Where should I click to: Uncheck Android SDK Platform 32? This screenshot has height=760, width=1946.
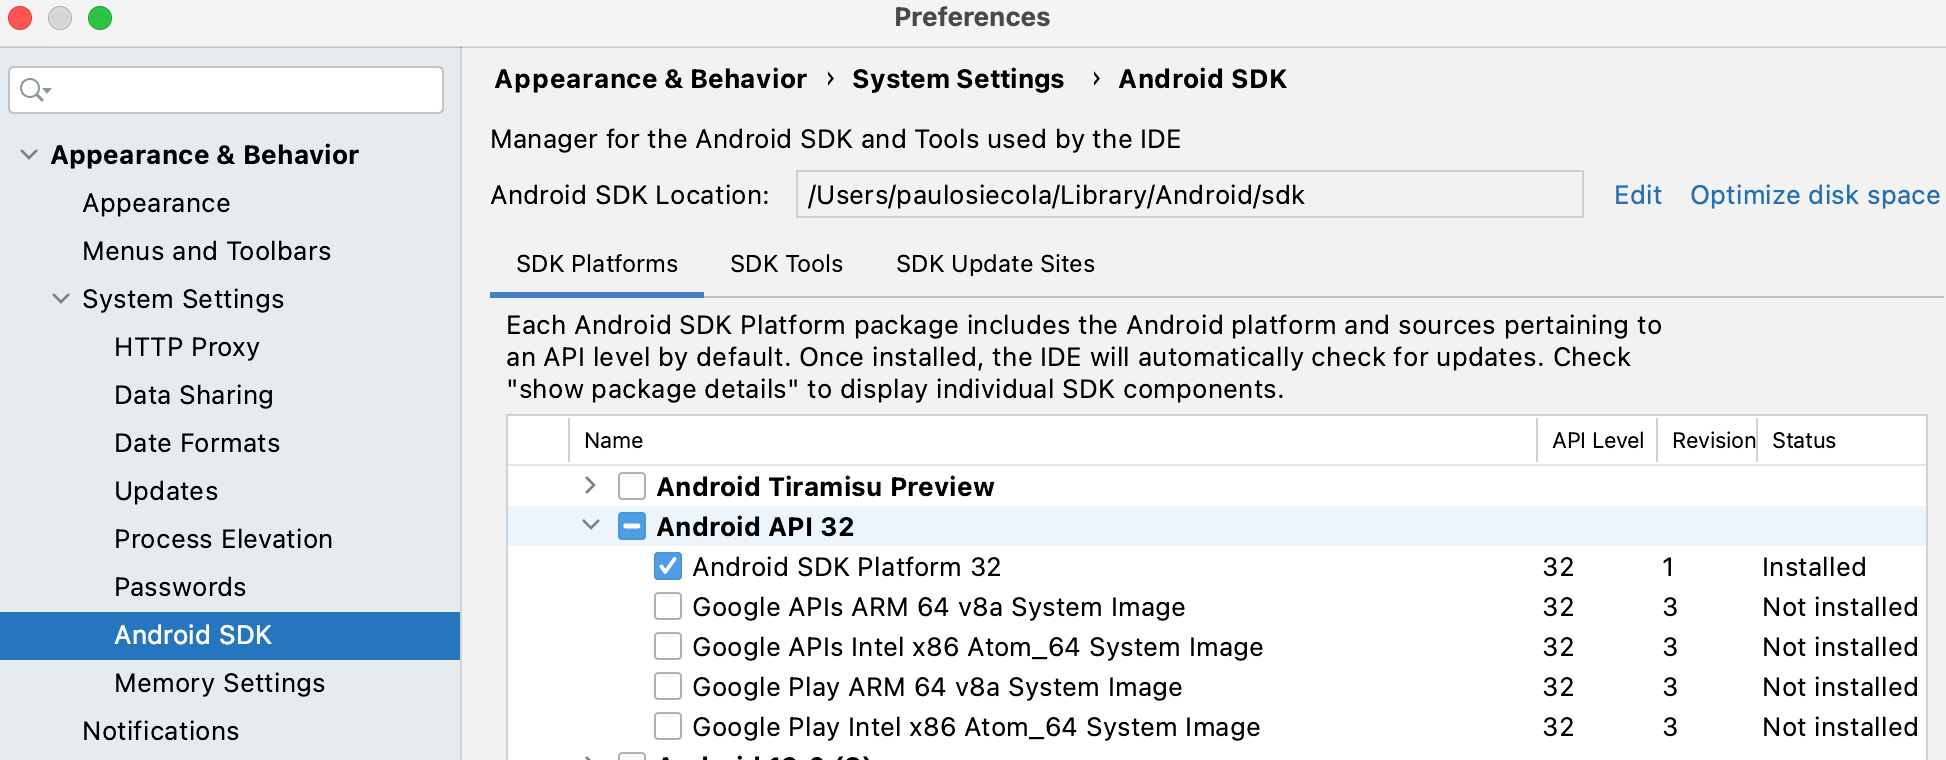point(668,567)
